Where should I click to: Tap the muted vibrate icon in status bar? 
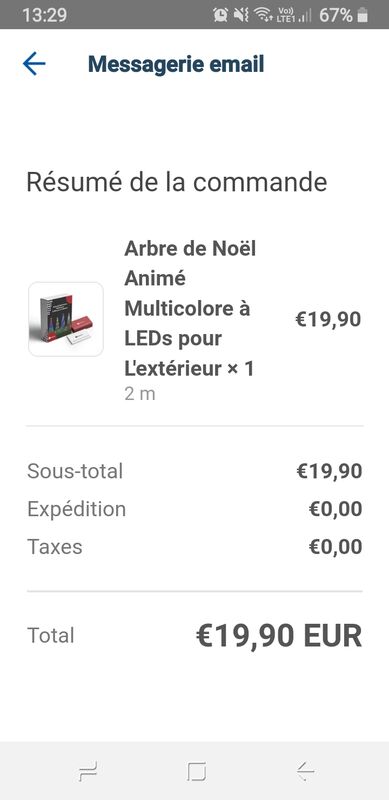pos(241,15)
